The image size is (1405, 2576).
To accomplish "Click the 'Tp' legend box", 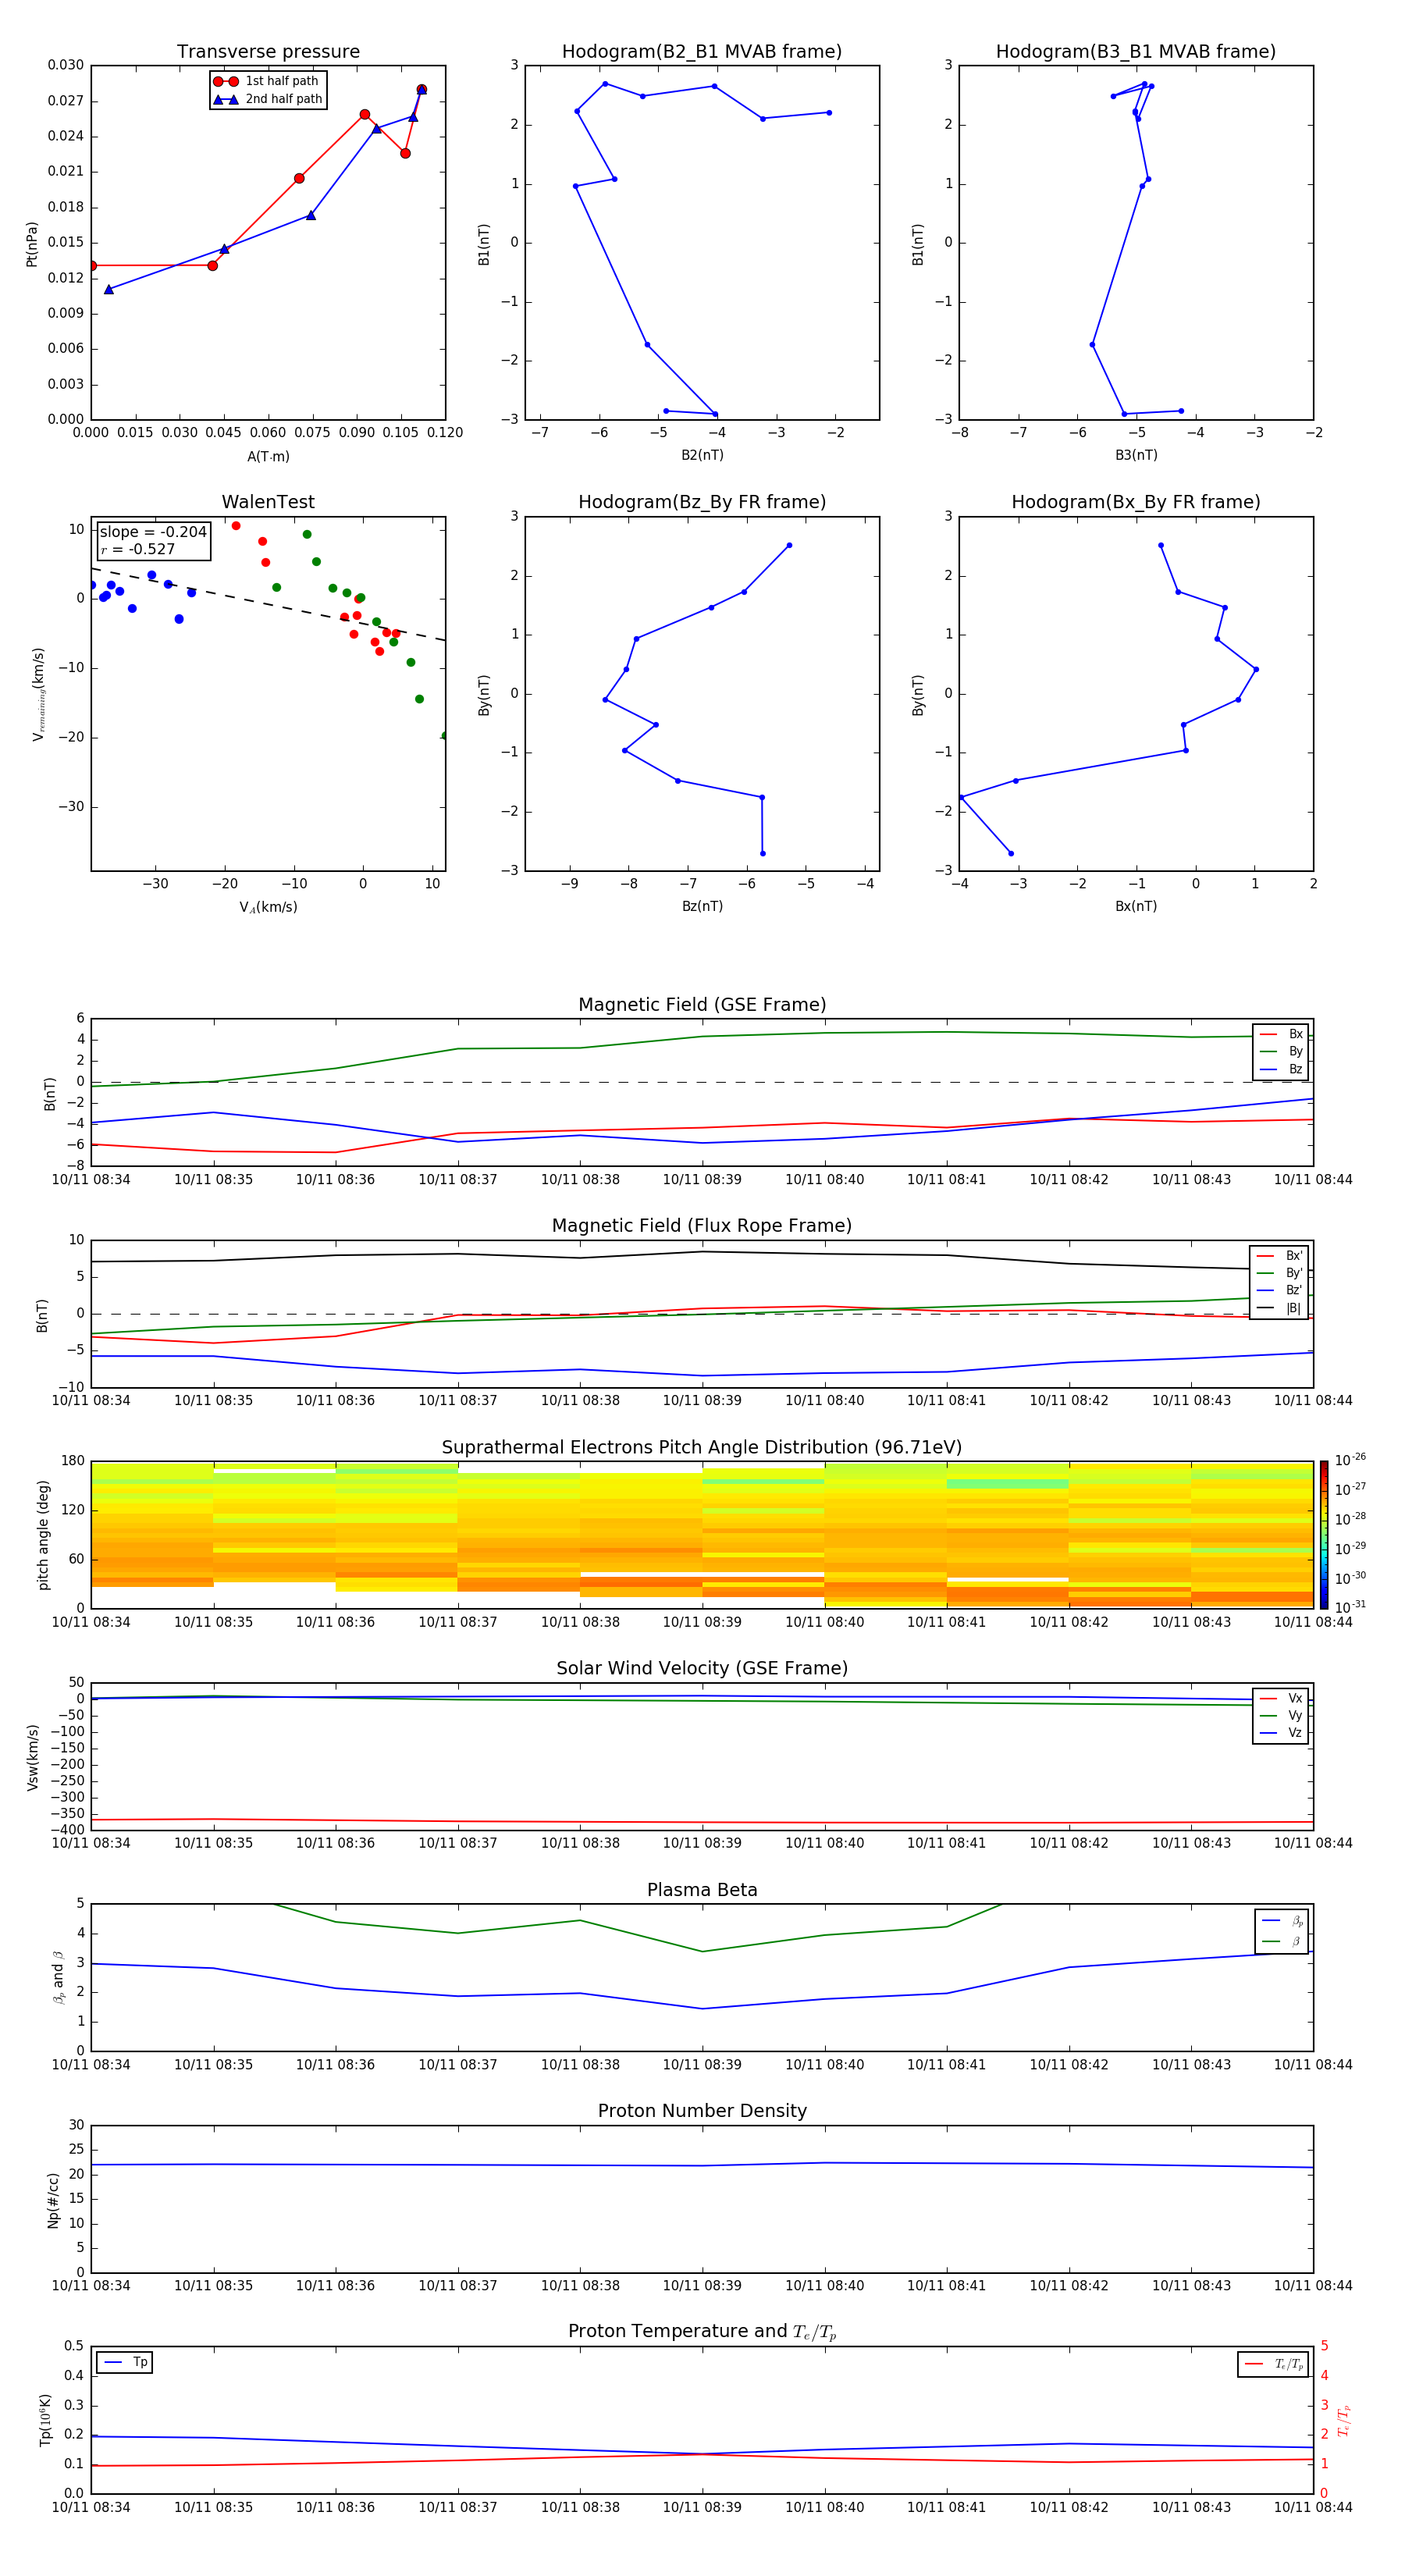I will tap(124, 2362).
